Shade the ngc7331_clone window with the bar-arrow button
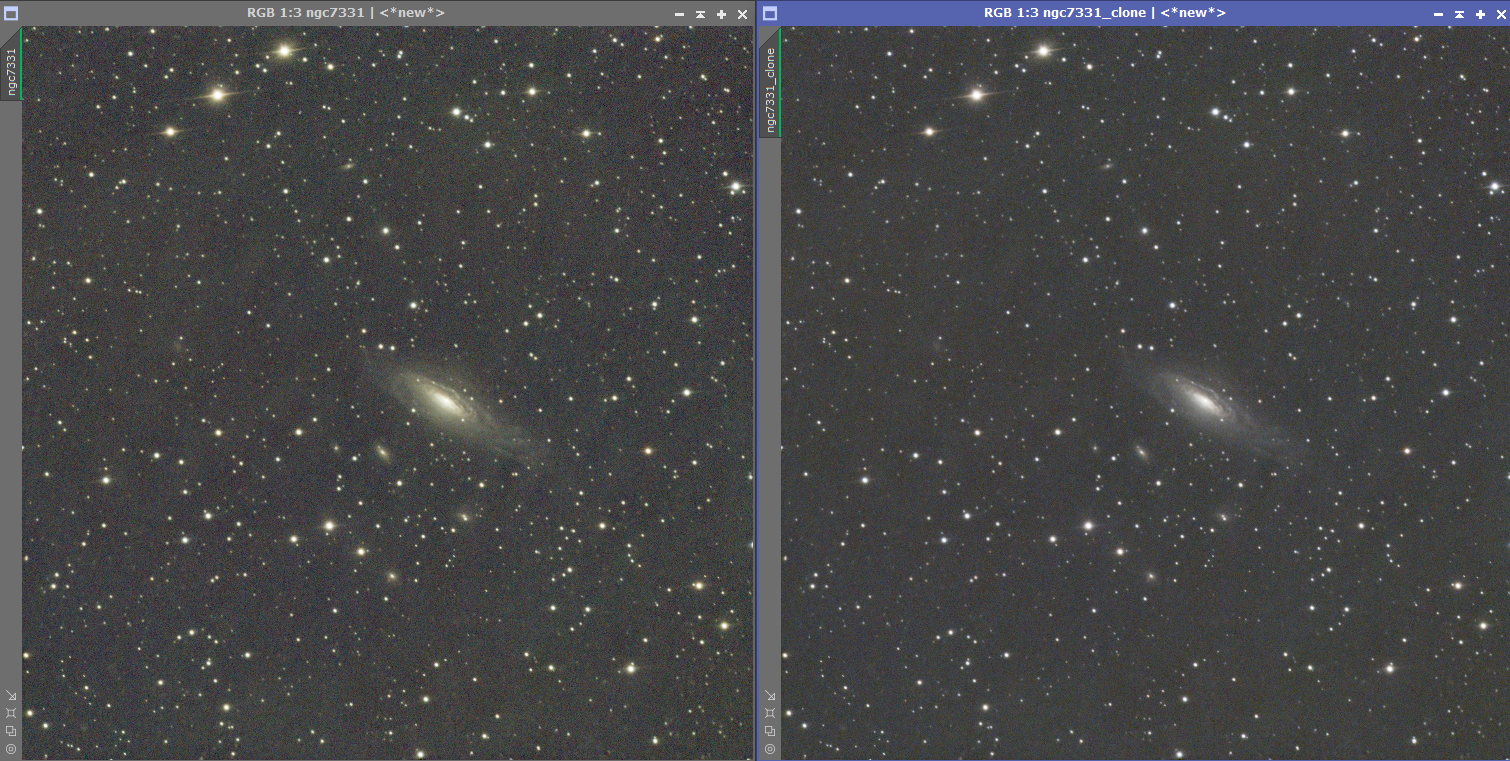1510x761 pixels. [1458, 14]
